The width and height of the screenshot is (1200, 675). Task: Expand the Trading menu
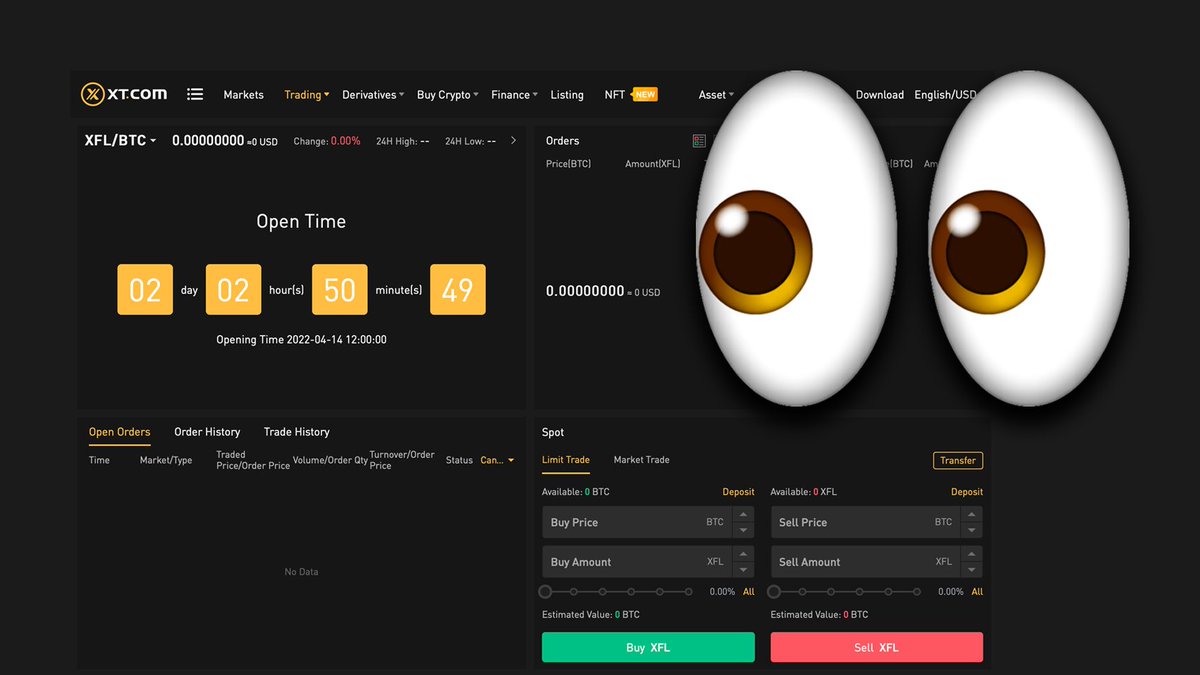(x=306, y=95)
